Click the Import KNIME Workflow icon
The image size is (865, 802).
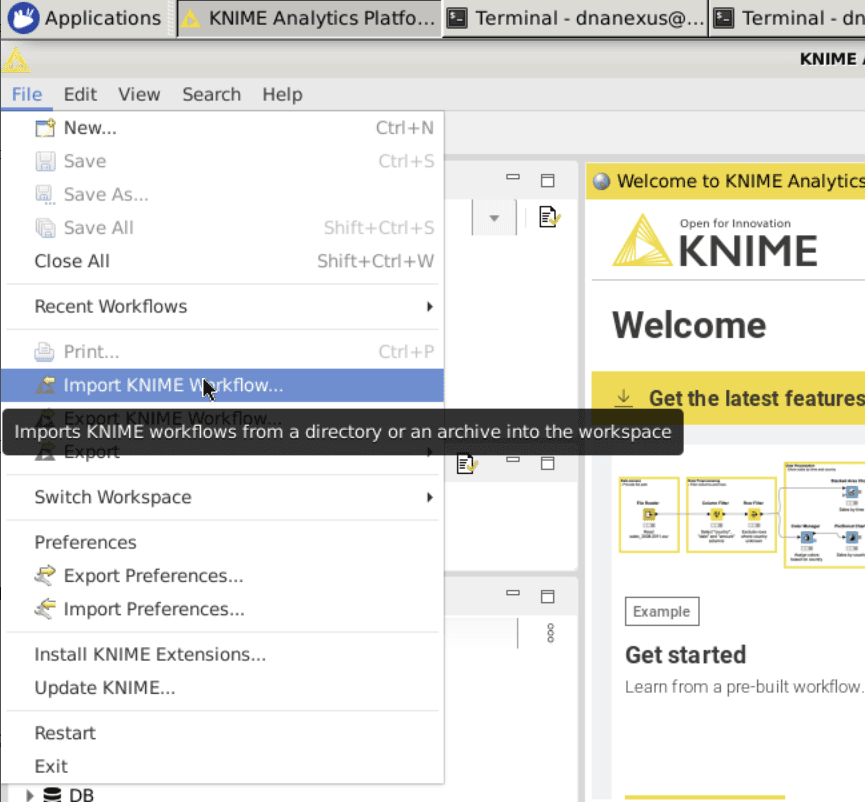[x=45, y=386]
